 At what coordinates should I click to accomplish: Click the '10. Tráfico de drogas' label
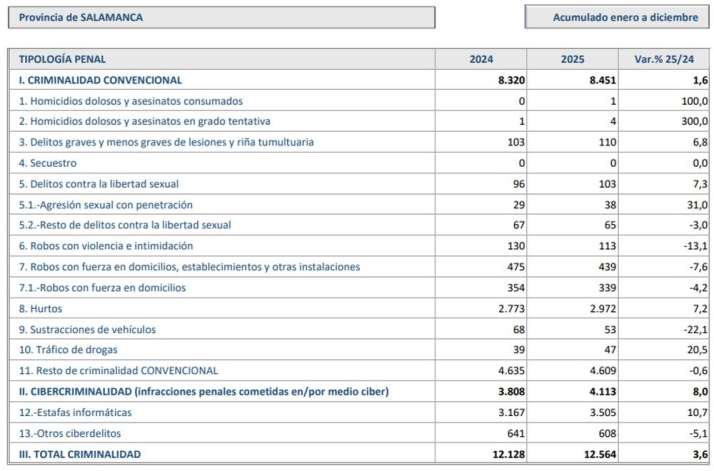68,350
